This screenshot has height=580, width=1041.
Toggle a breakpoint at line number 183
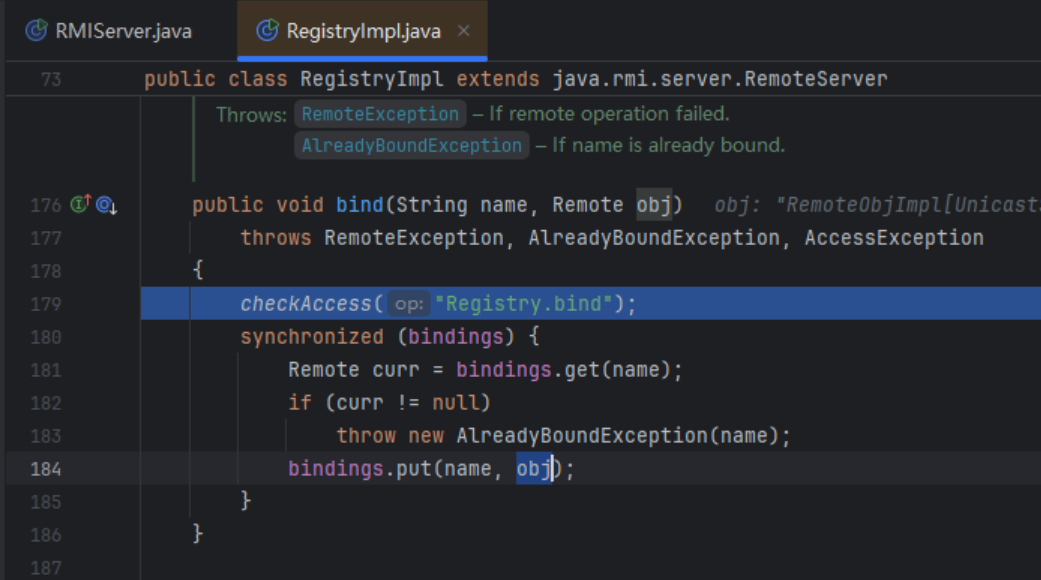click(x=45, y=436)
